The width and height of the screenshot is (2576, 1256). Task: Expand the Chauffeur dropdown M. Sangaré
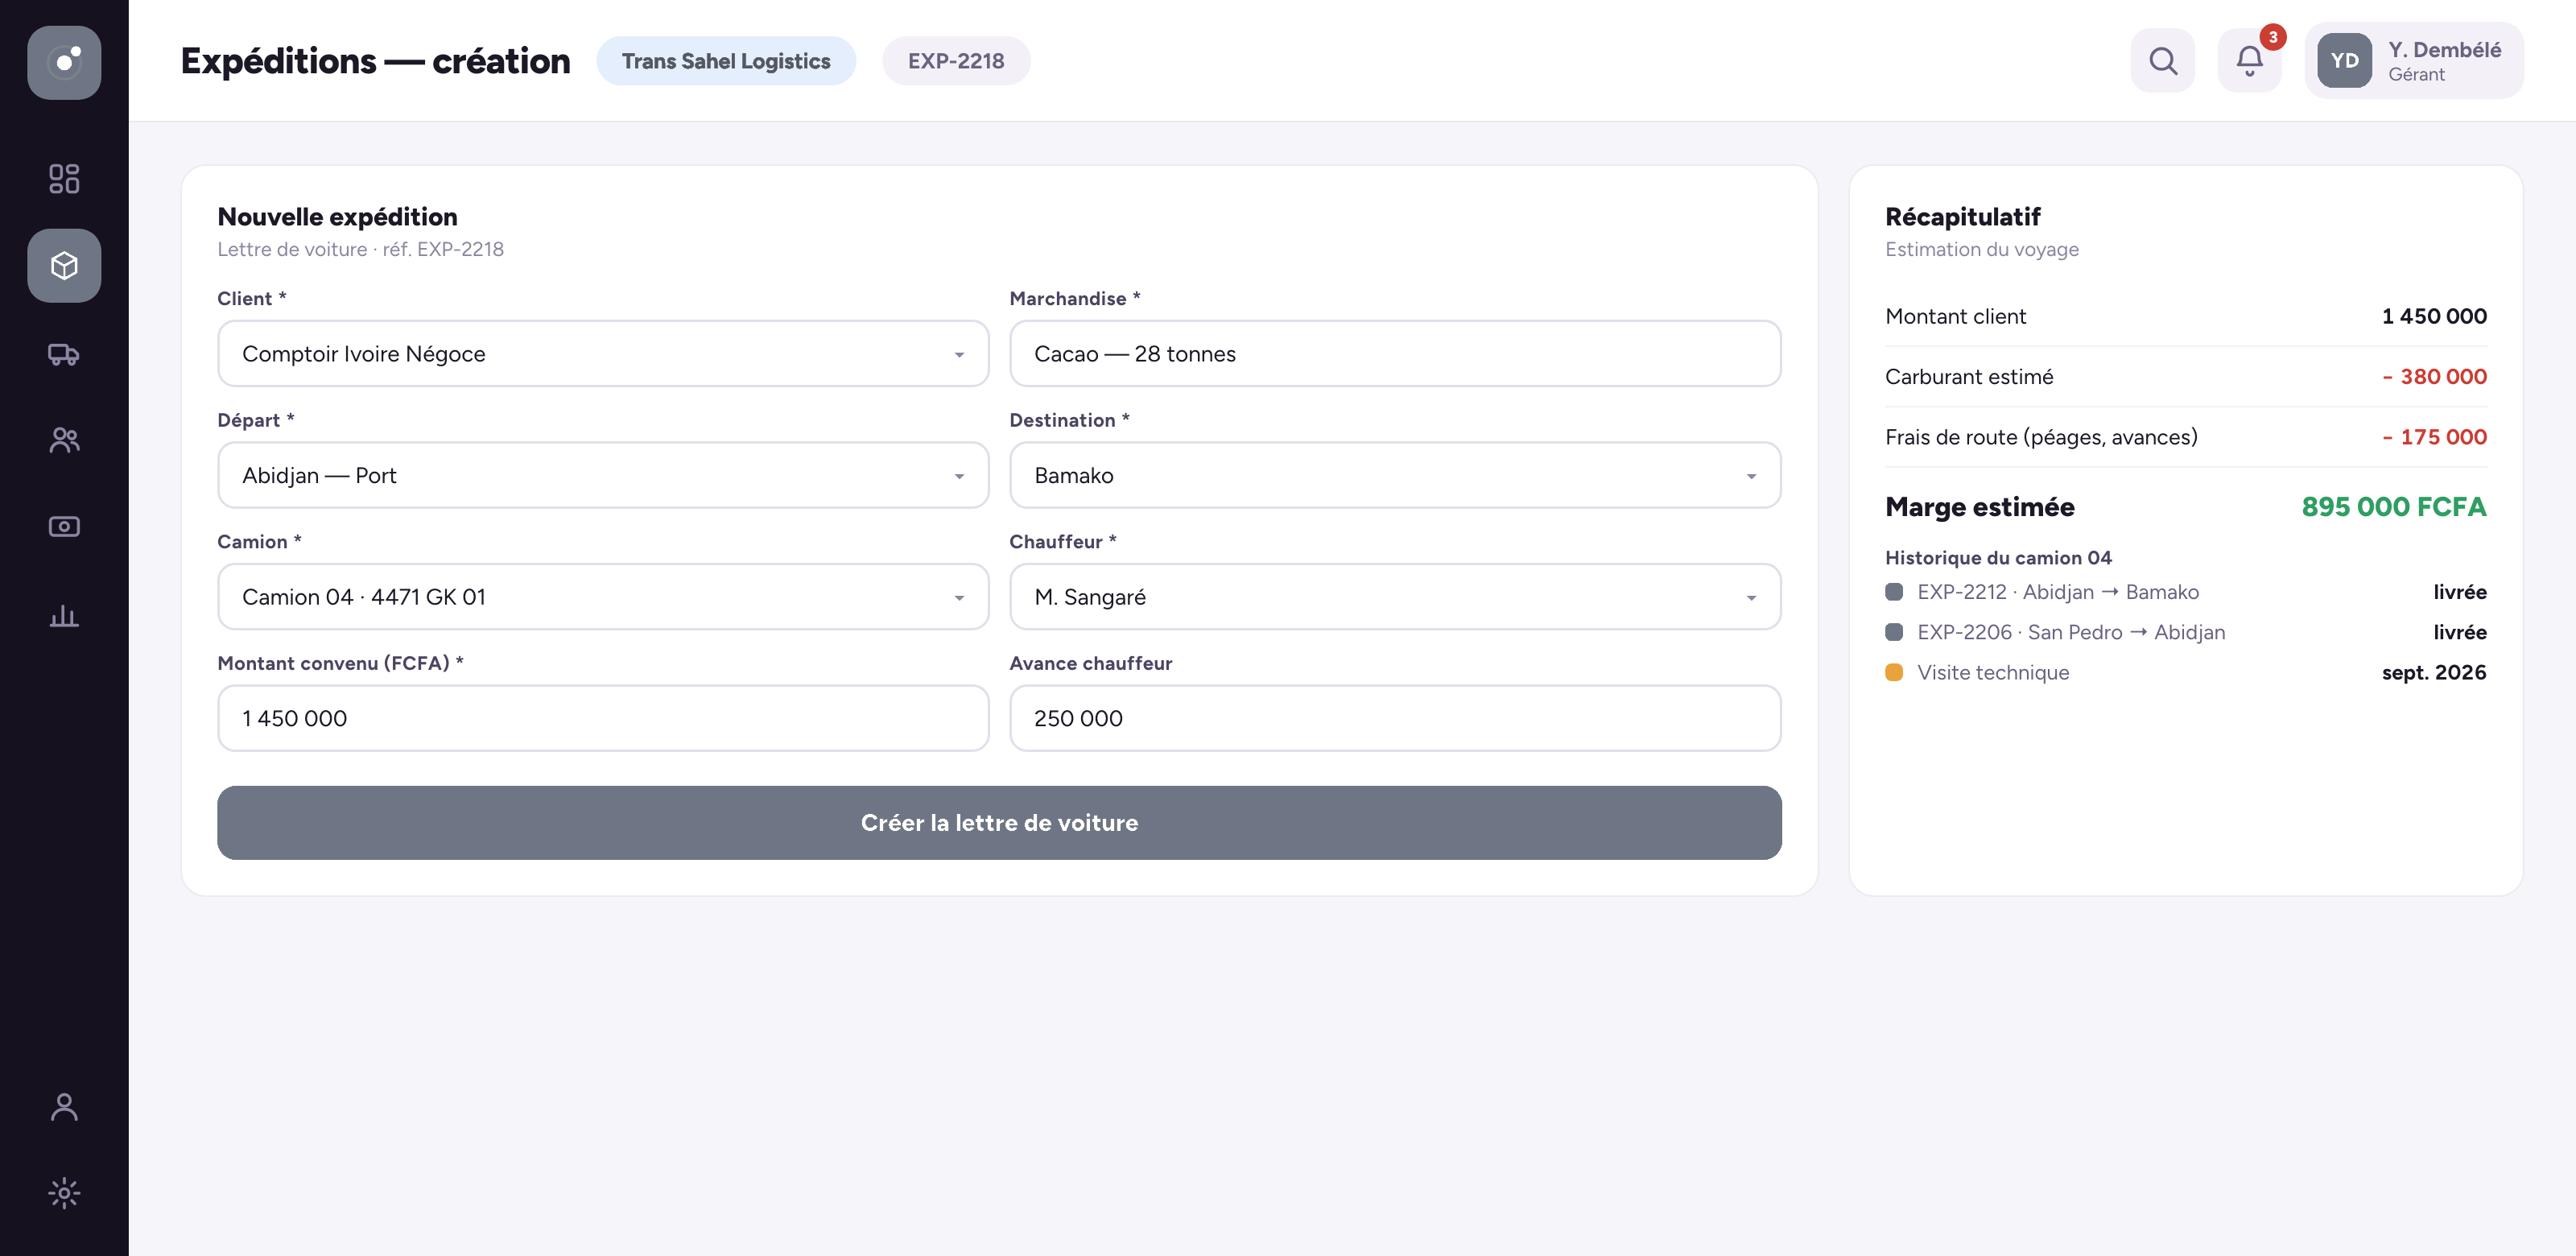tap(1395, 596)
